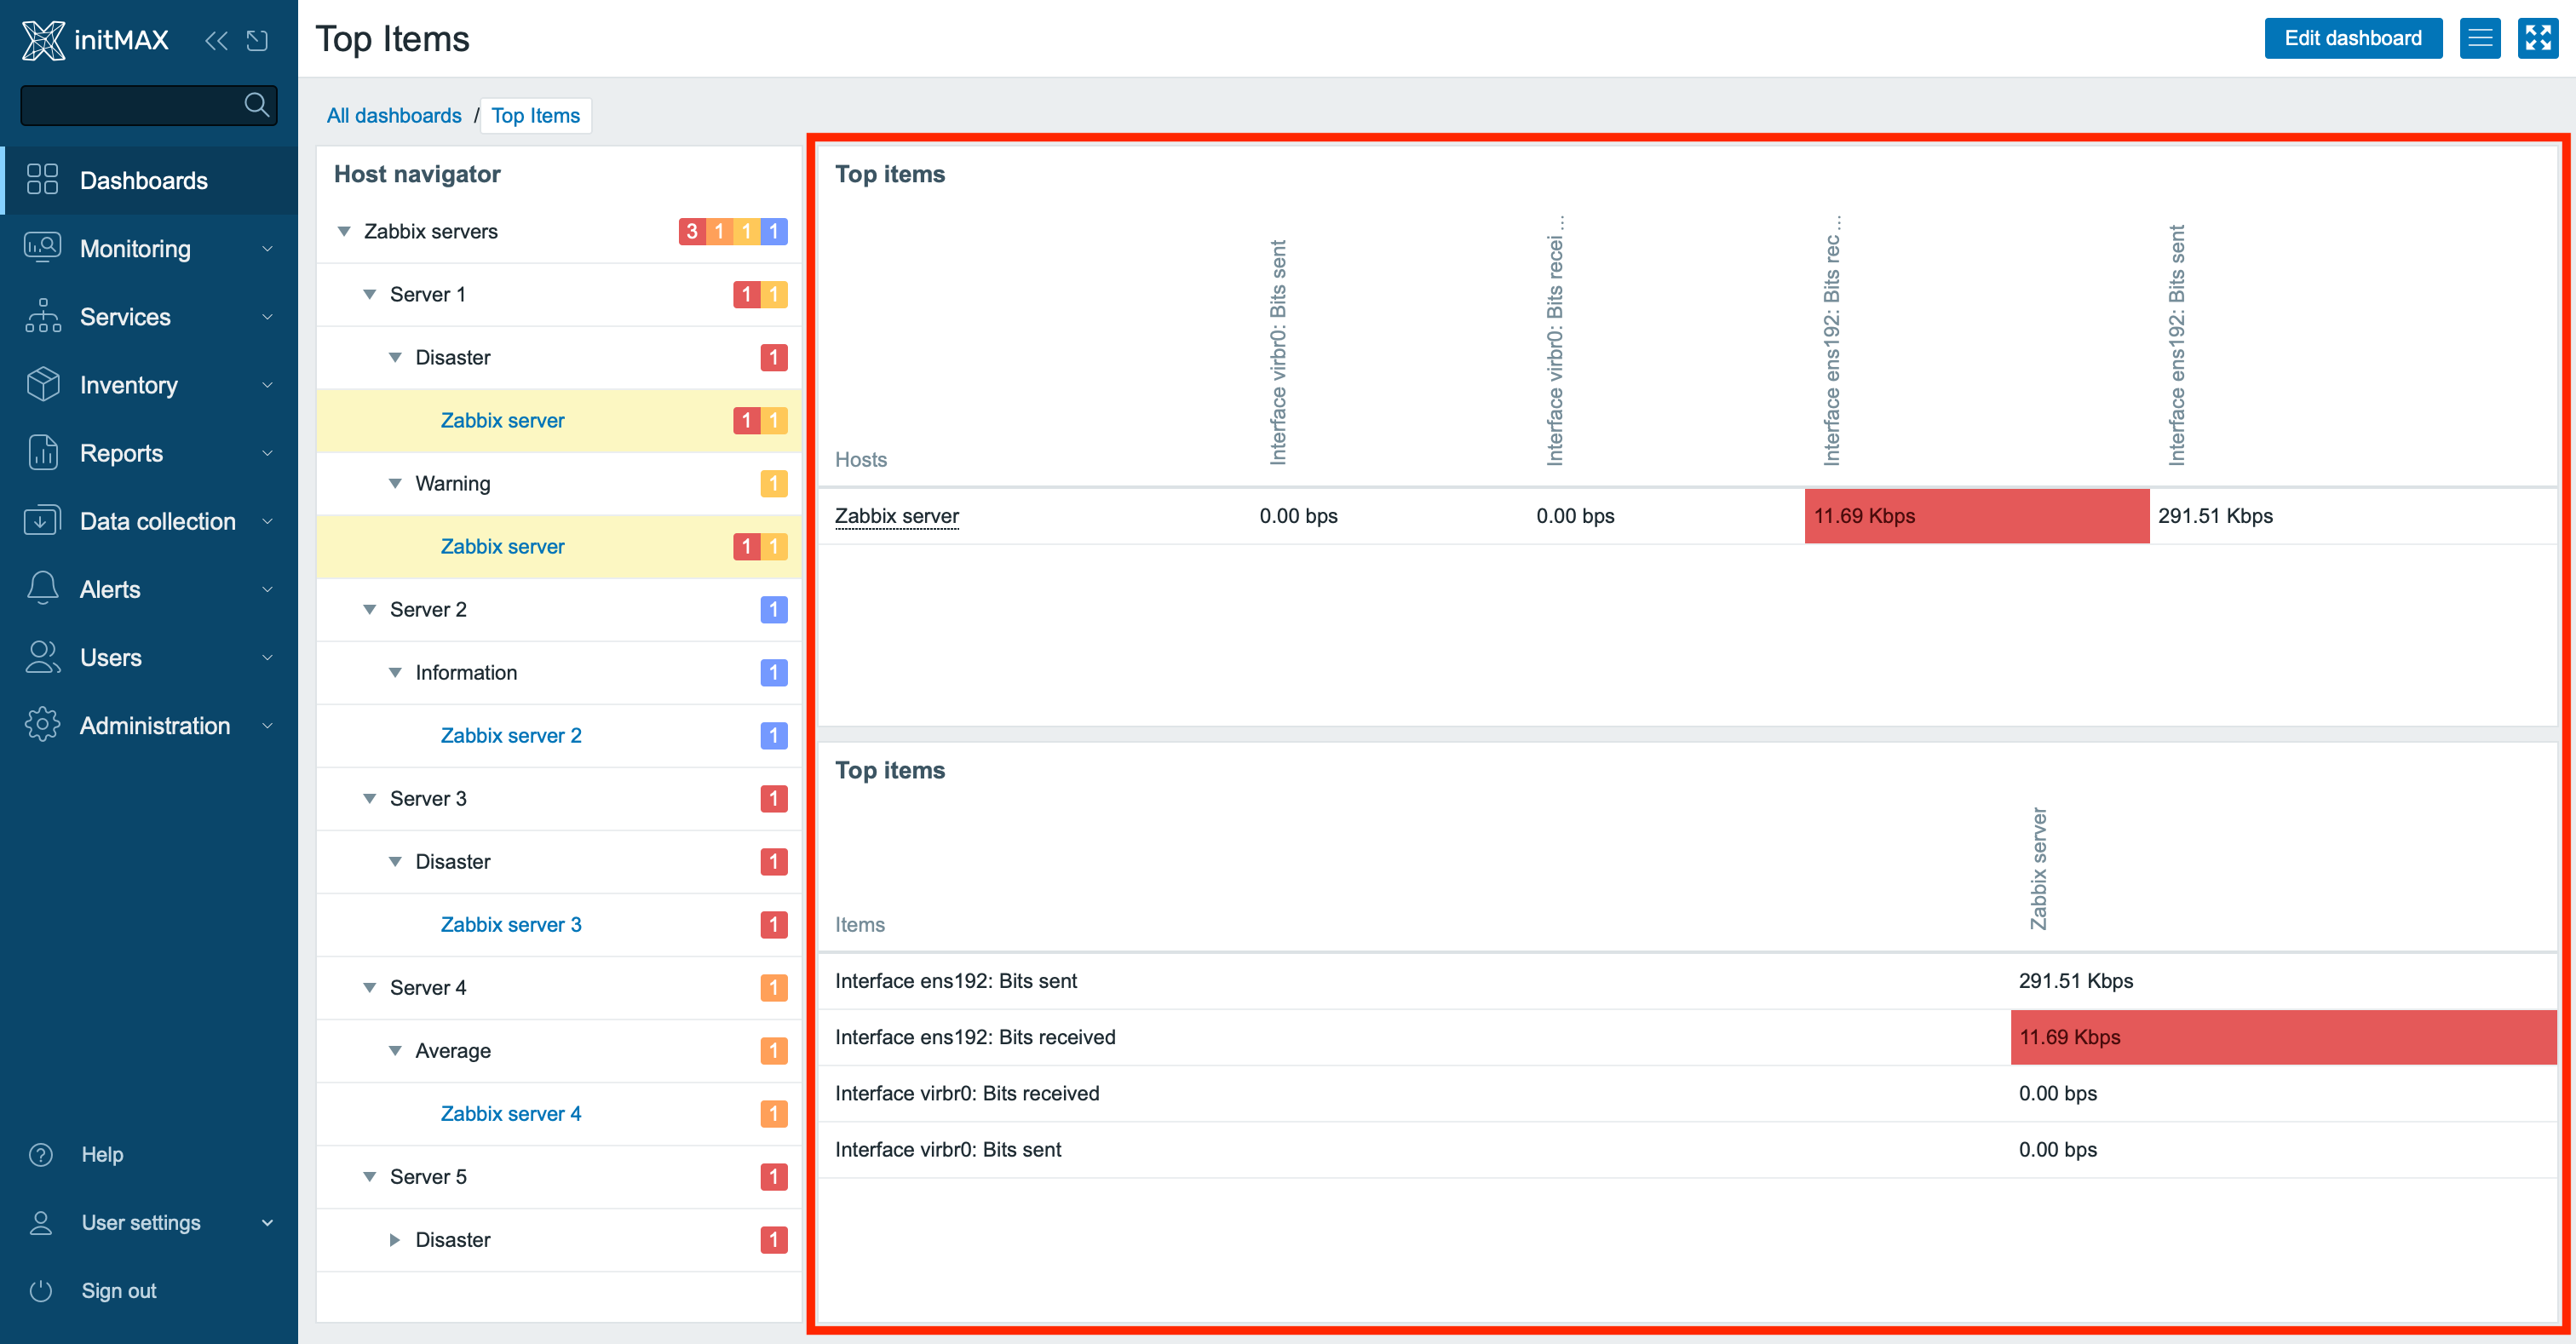Focus the sidebar search field
Screen dimensions: 2576x1344
click(x=148, y=104)
